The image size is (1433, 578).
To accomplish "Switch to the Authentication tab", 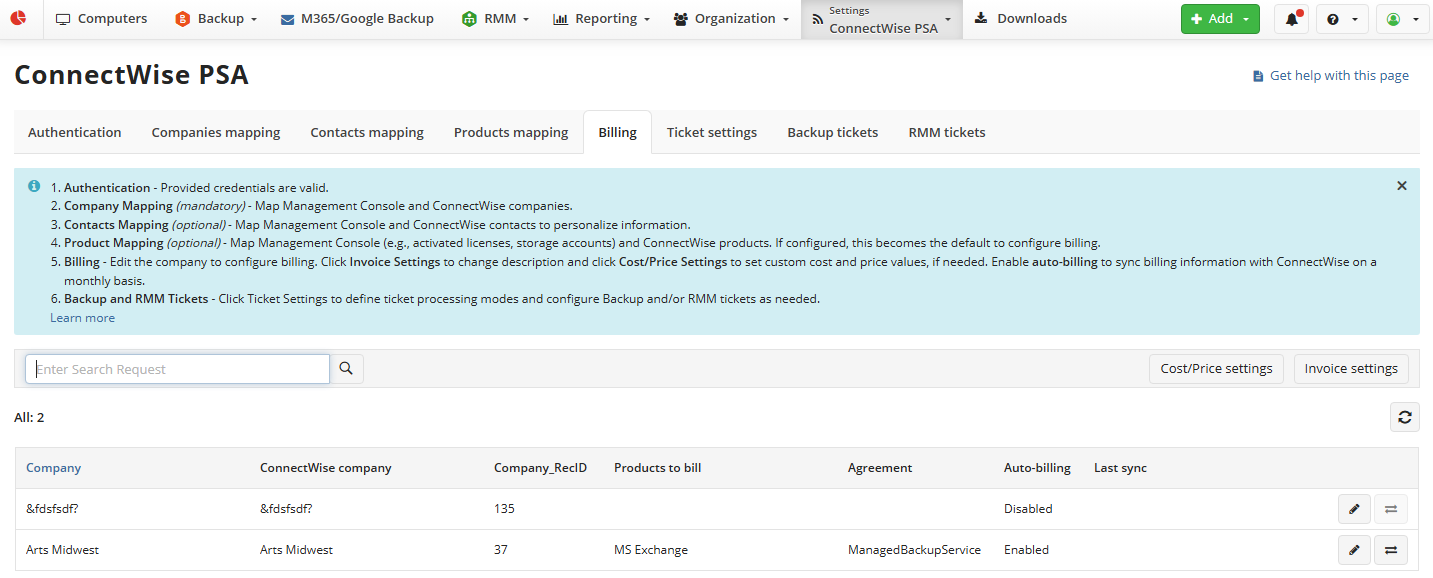I will [x=75, y=132].
